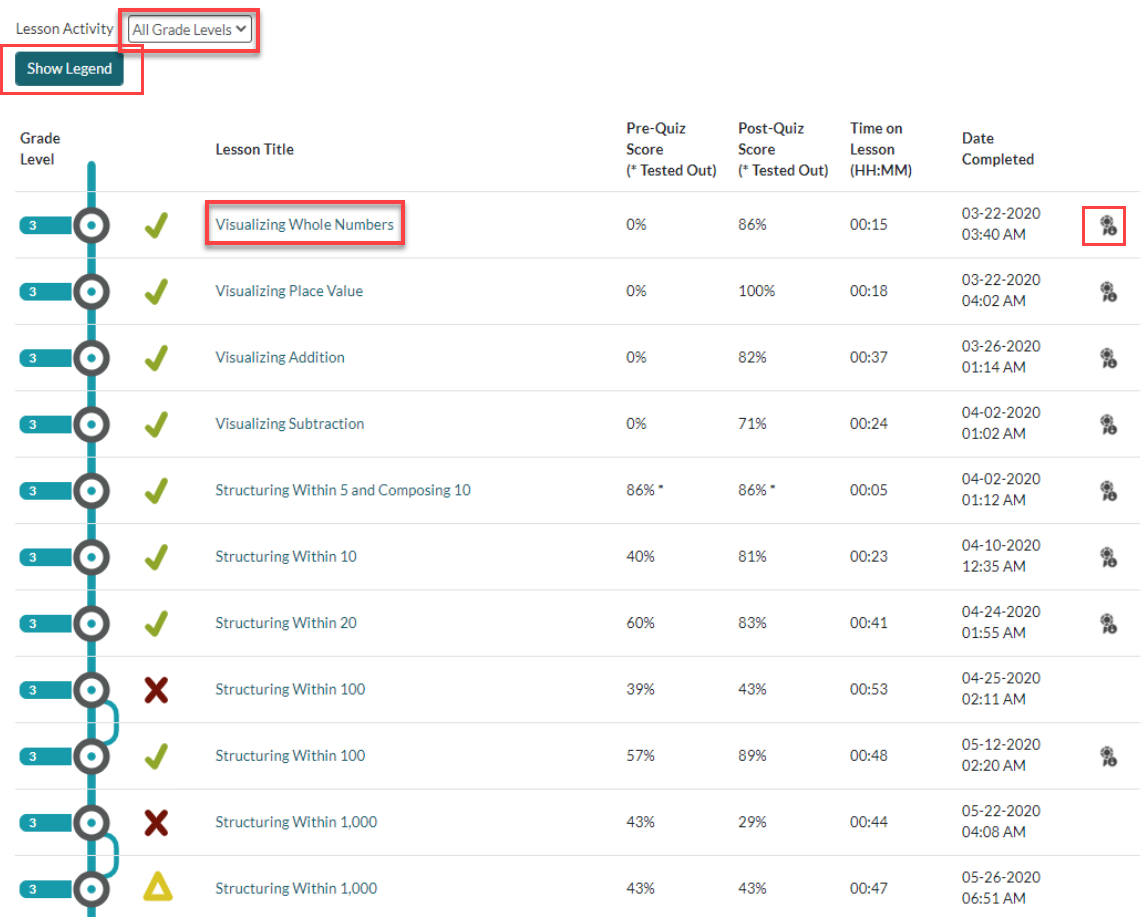The image size is (1148, 917).
Task: Open the passing Structuring Within 100 lesson
Action: coord(290,755)
